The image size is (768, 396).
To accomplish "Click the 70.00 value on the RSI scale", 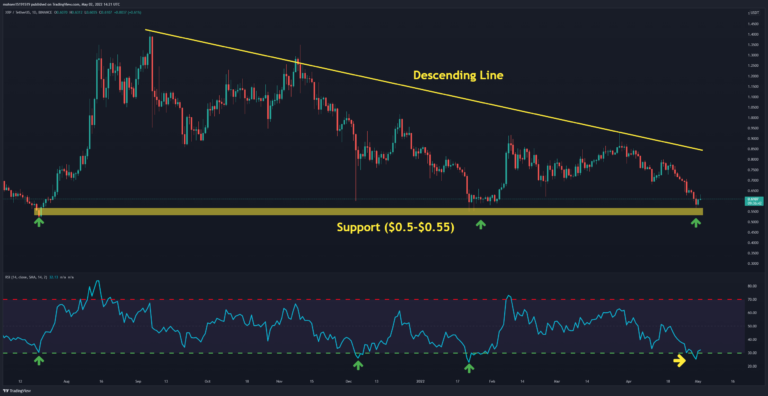I will pyautogui.click(x=751, y=299).
